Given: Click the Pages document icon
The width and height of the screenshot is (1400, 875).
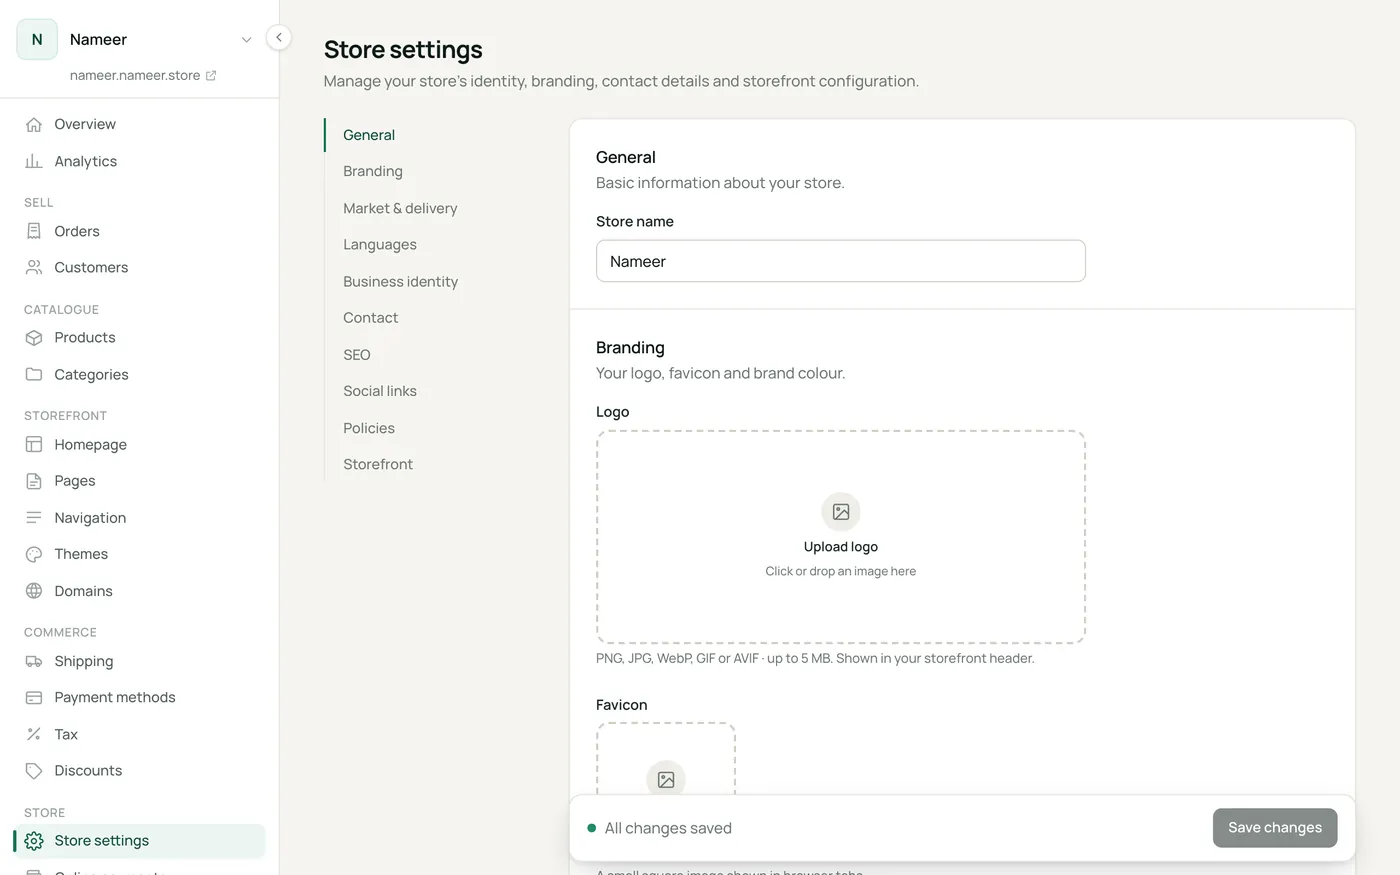Looking at the screenshot, I should click(x=34, y=481).
